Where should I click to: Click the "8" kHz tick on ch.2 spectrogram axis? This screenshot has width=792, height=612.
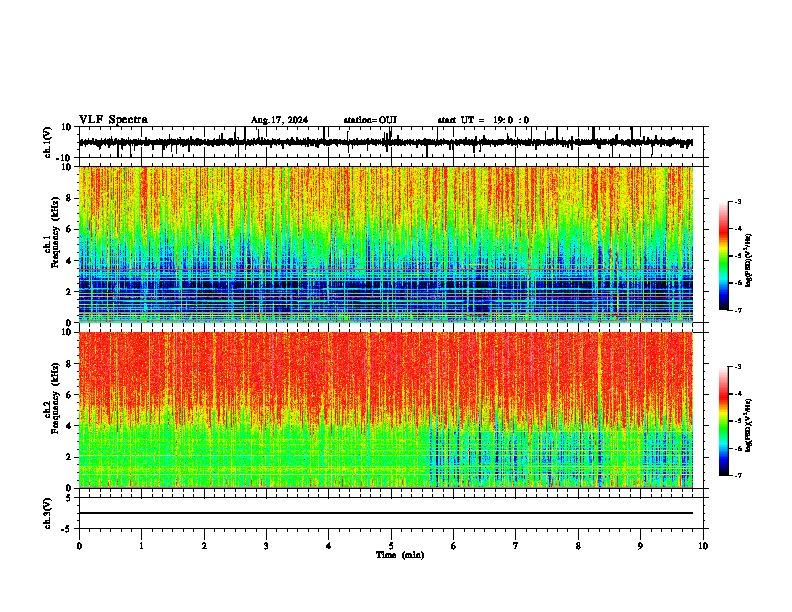69,363
